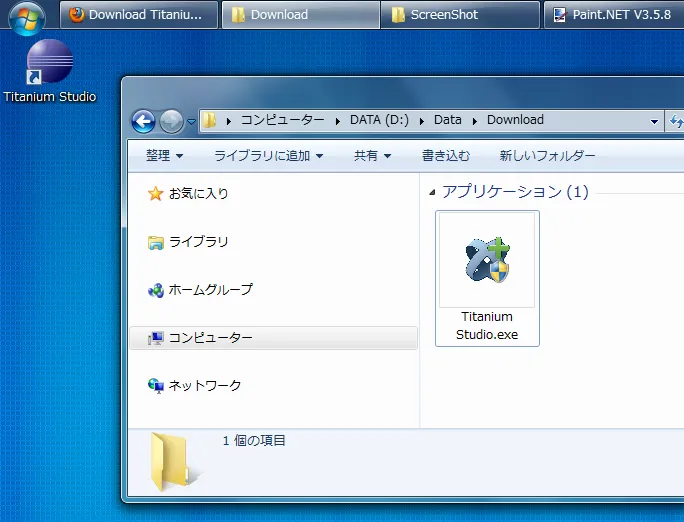Image resolution: width=684 pixels, height=522 pixels.
Task: Click the refresh button by address bar
Action: point(675,121)
